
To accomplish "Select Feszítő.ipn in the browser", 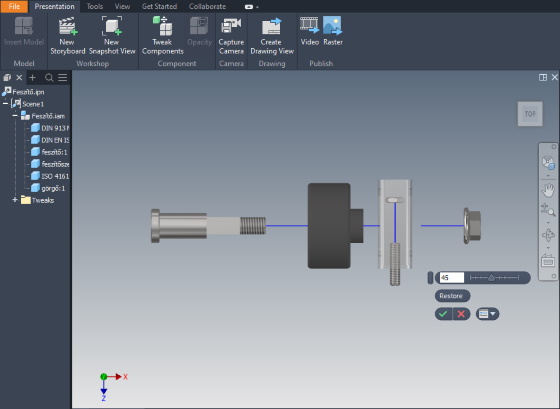I will (24, 92).
